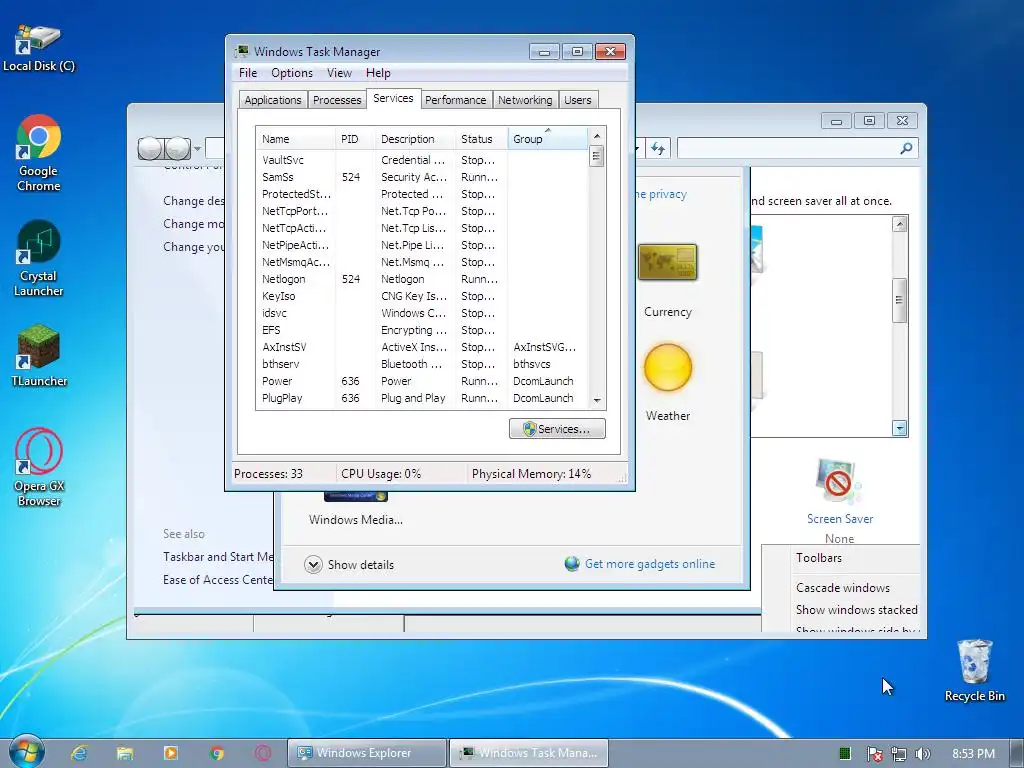Select the bthserv service row
This screenshot has width=1024, height=768.
(422, 364)
